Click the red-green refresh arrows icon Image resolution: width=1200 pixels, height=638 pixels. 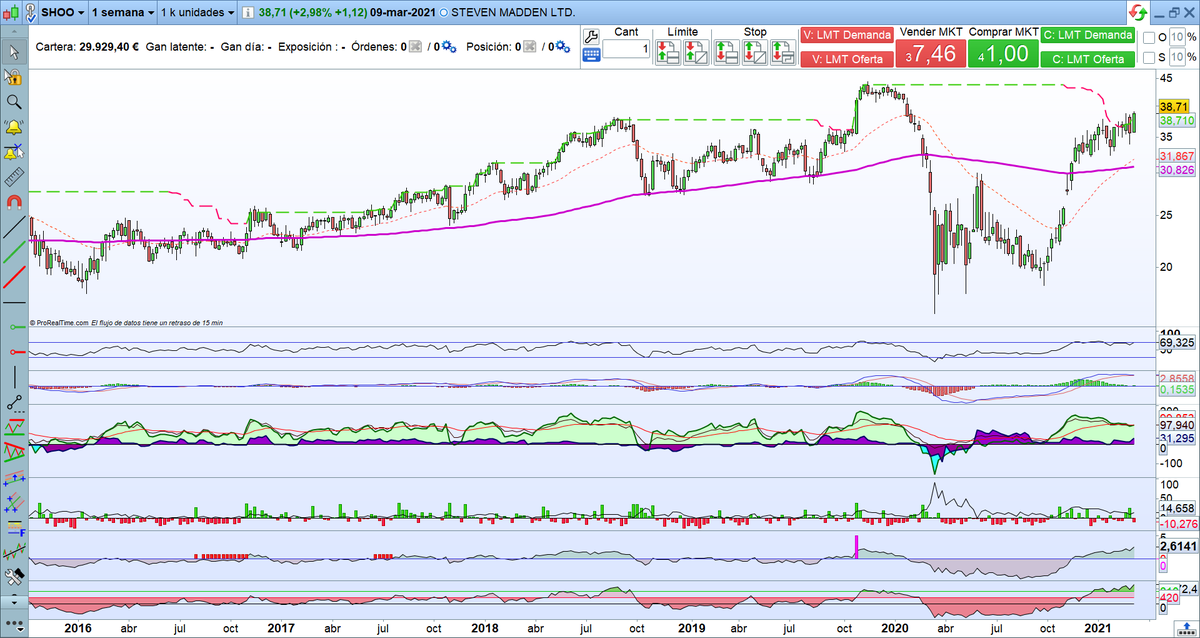(x=1139, y=14)
